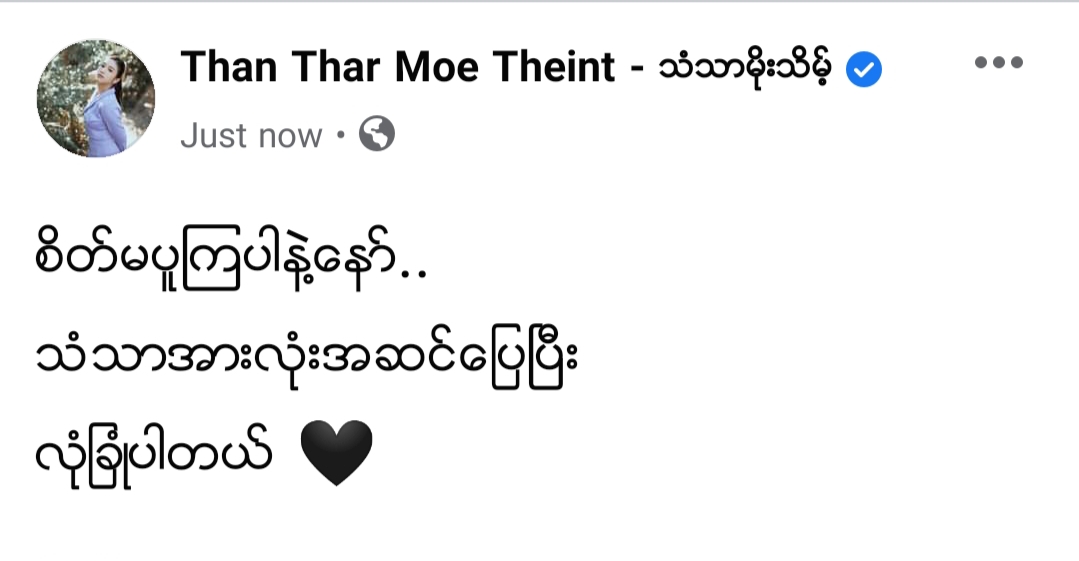1079x561 pixels.
Task: Open Than Thar Moe Theint's profile picture
Action: click(96, 98)
